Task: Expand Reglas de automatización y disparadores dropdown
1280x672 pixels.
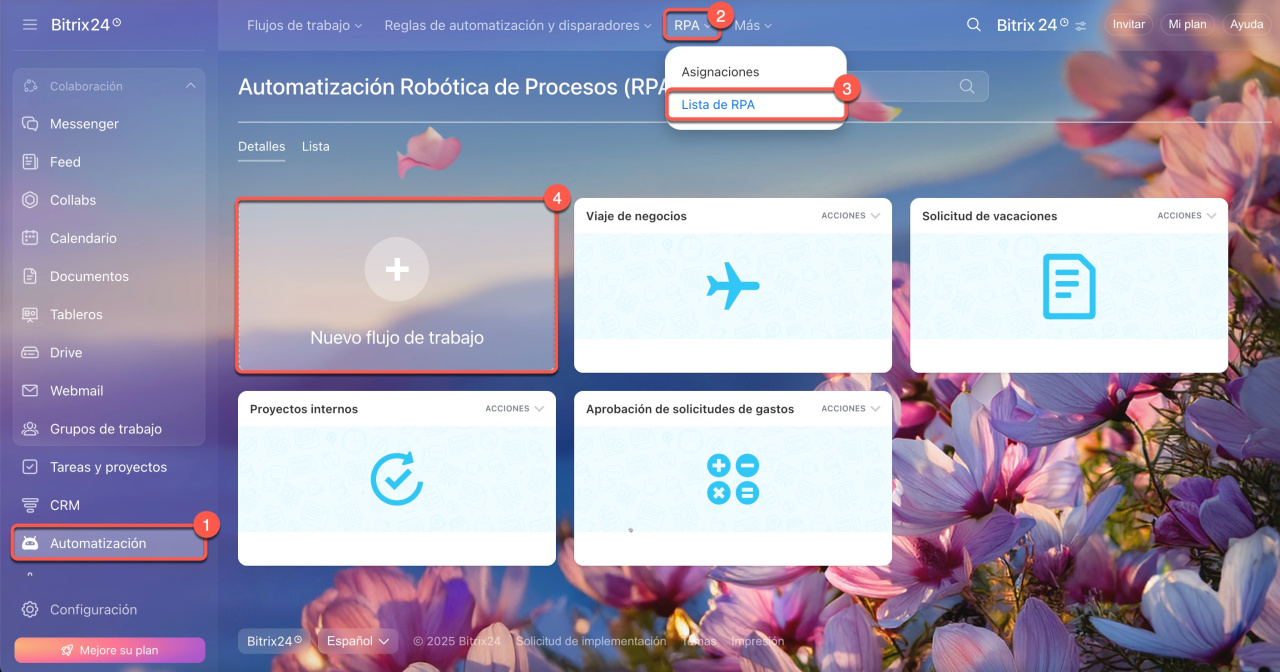Action: (x=518, y=25)
